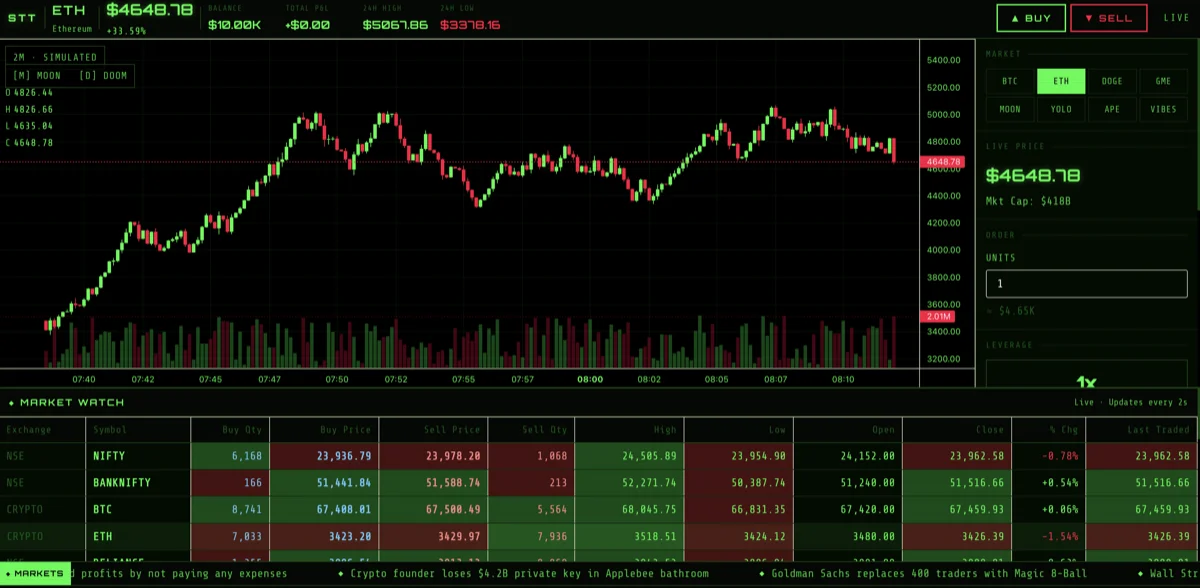Click the % Chg column header
This screenshot has height=588, width=1200.
(1049, 430)
